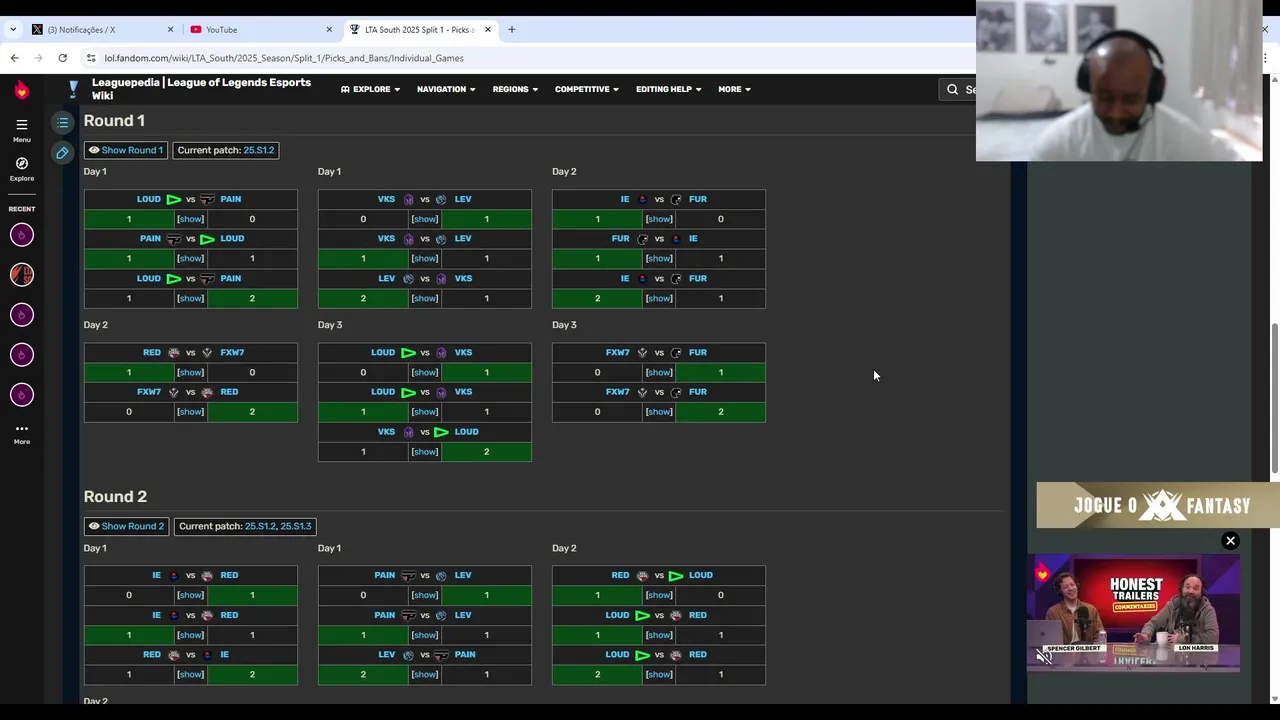
Task: Open the Honest Trailers video thumbnail
Action: (1133, 613)
